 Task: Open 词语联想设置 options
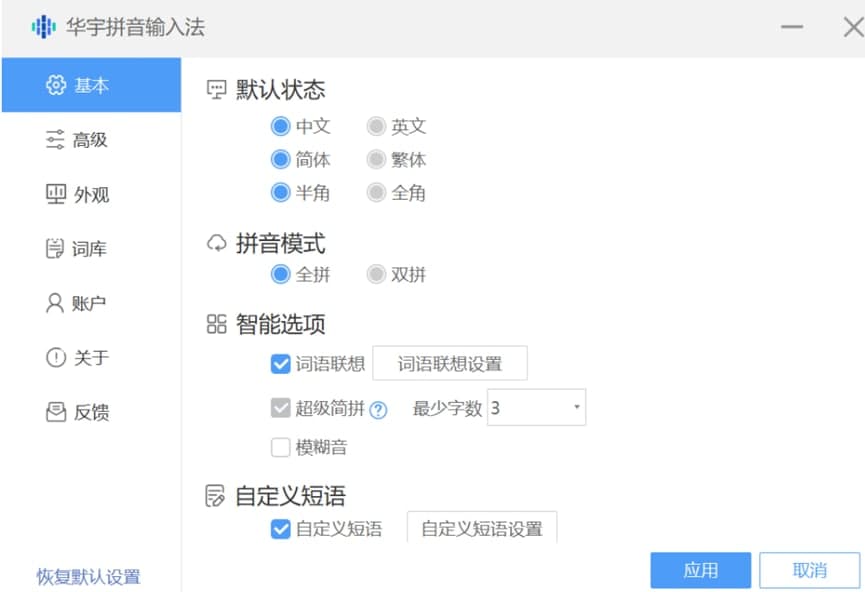point(450,364)
